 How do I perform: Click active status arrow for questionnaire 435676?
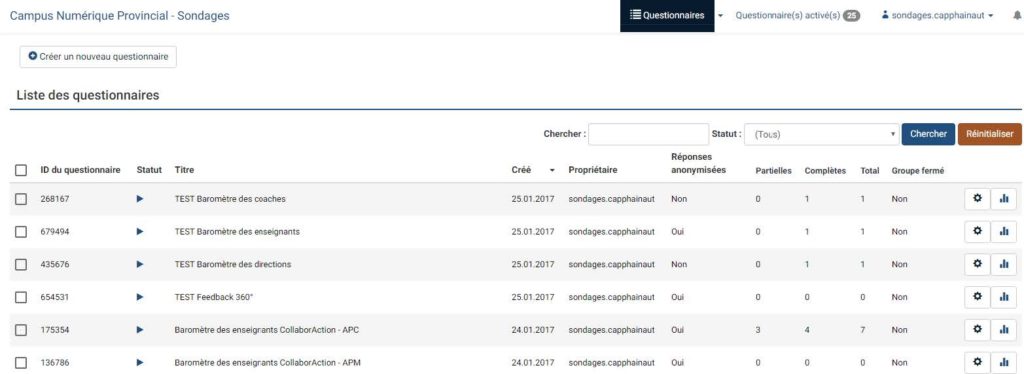[x=140, y=264]
